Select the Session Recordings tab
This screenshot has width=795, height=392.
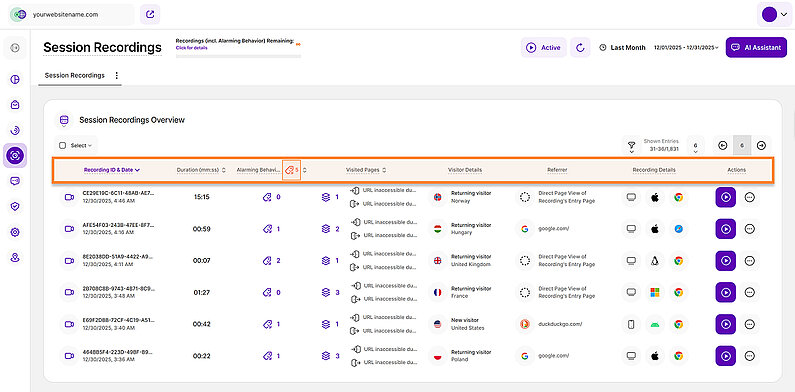(x=75, y=76)
